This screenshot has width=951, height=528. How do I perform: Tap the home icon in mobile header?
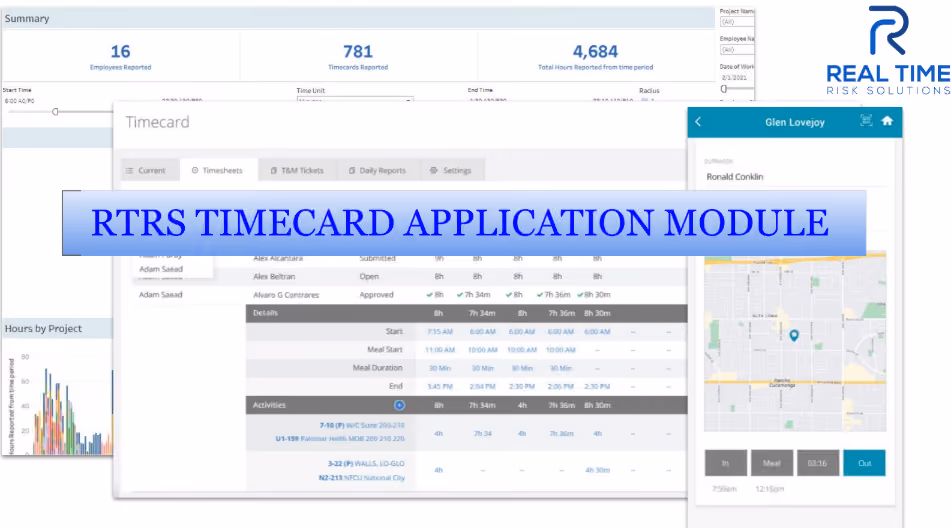(x=887, y=121)
